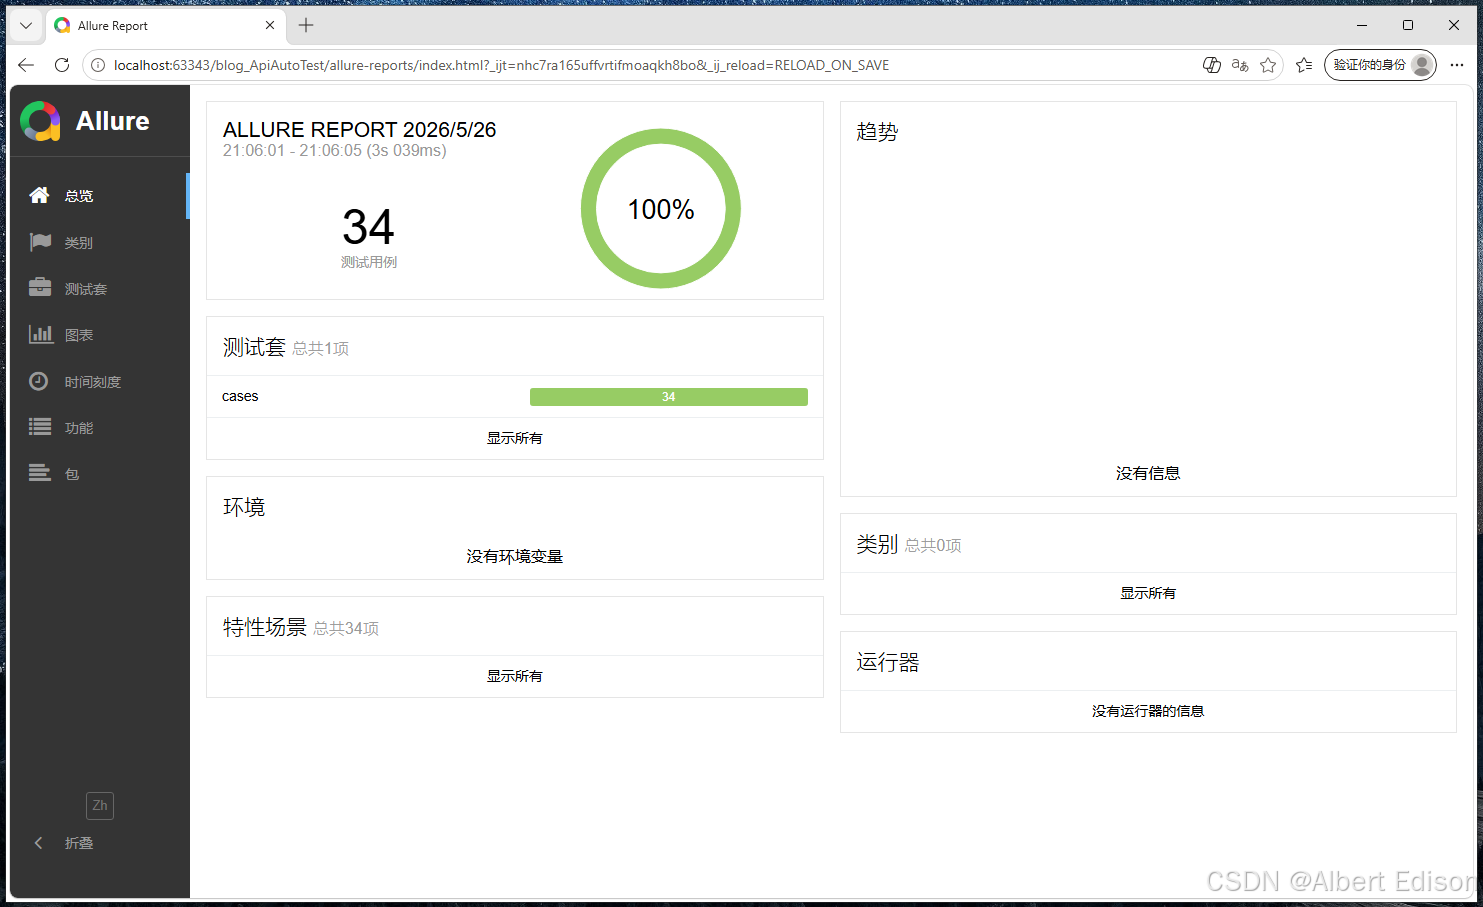Click the site information icon in address bar
This screenshot has width=1483, height=907.
coord(98,65)
